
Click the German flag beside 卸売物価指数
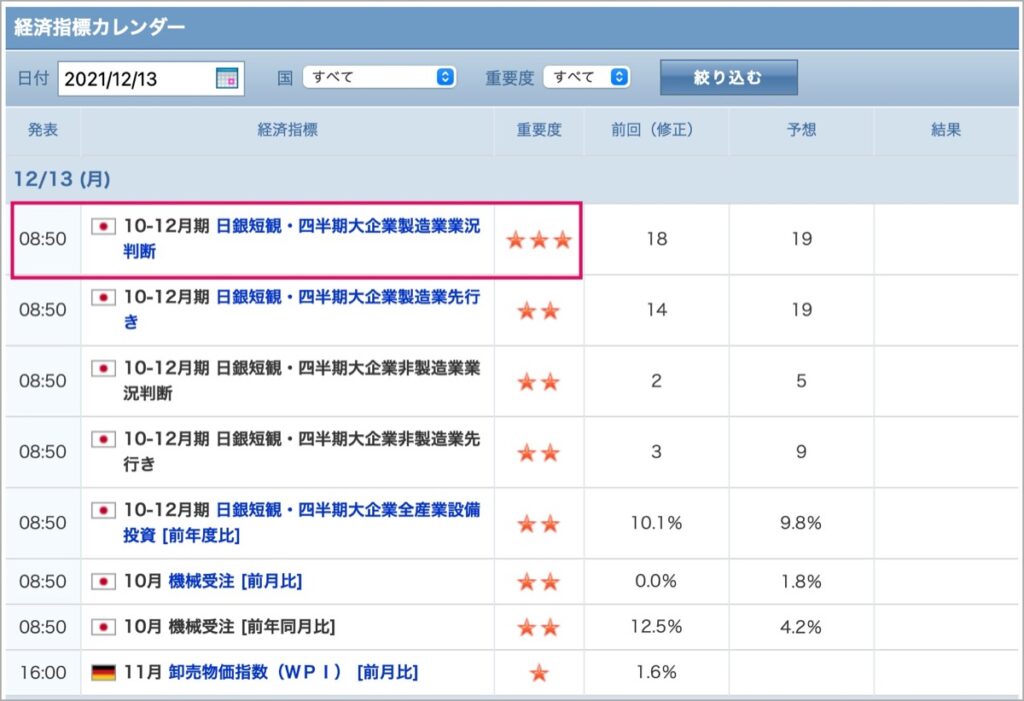103,672
